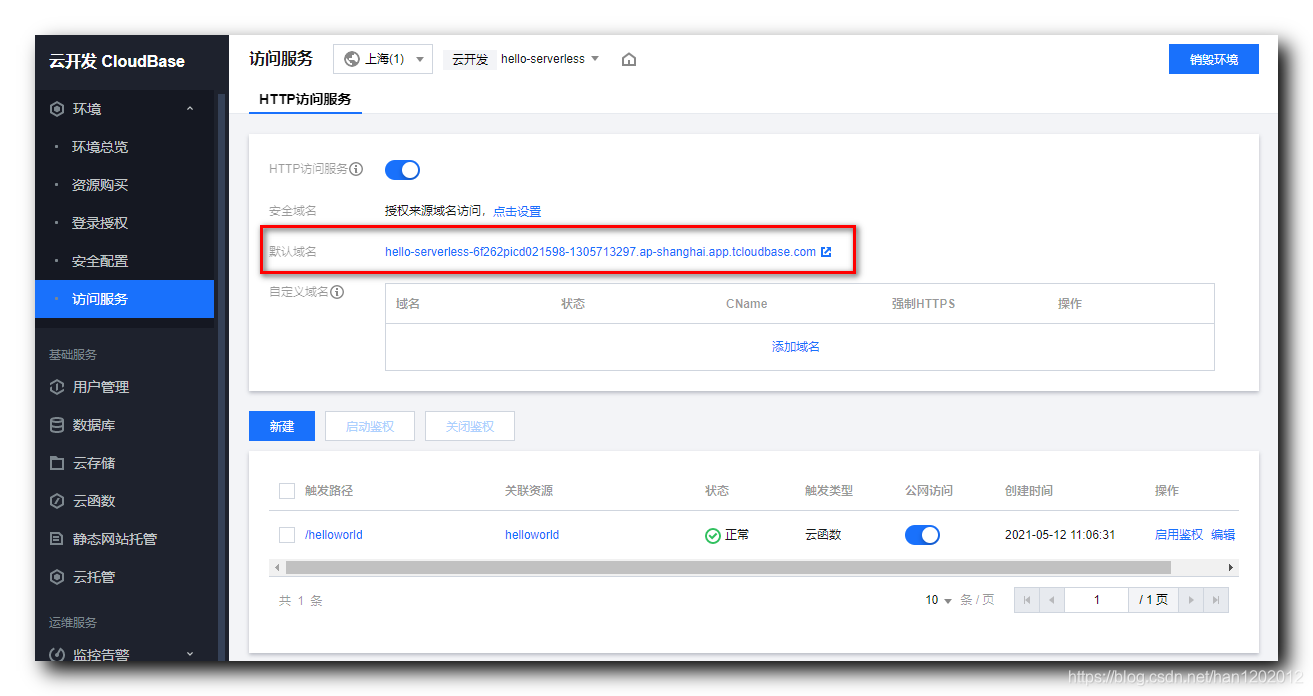Click the 启动鉴权 button
The width and height of the screenshot is (1313, 696).
pyautogui.click(x=370, y=426)
